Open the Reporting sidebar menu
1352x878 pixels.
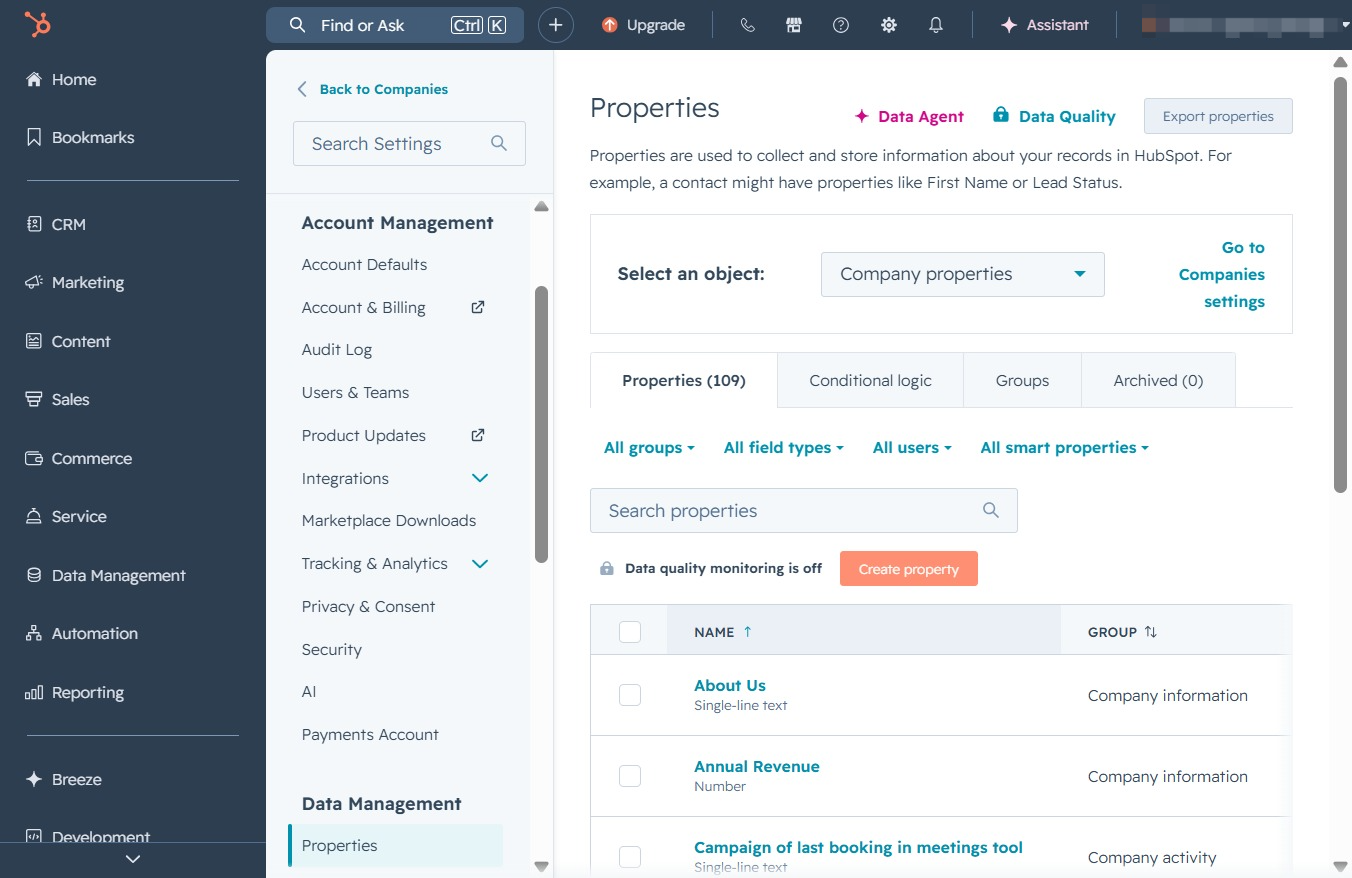coord(75,692)
